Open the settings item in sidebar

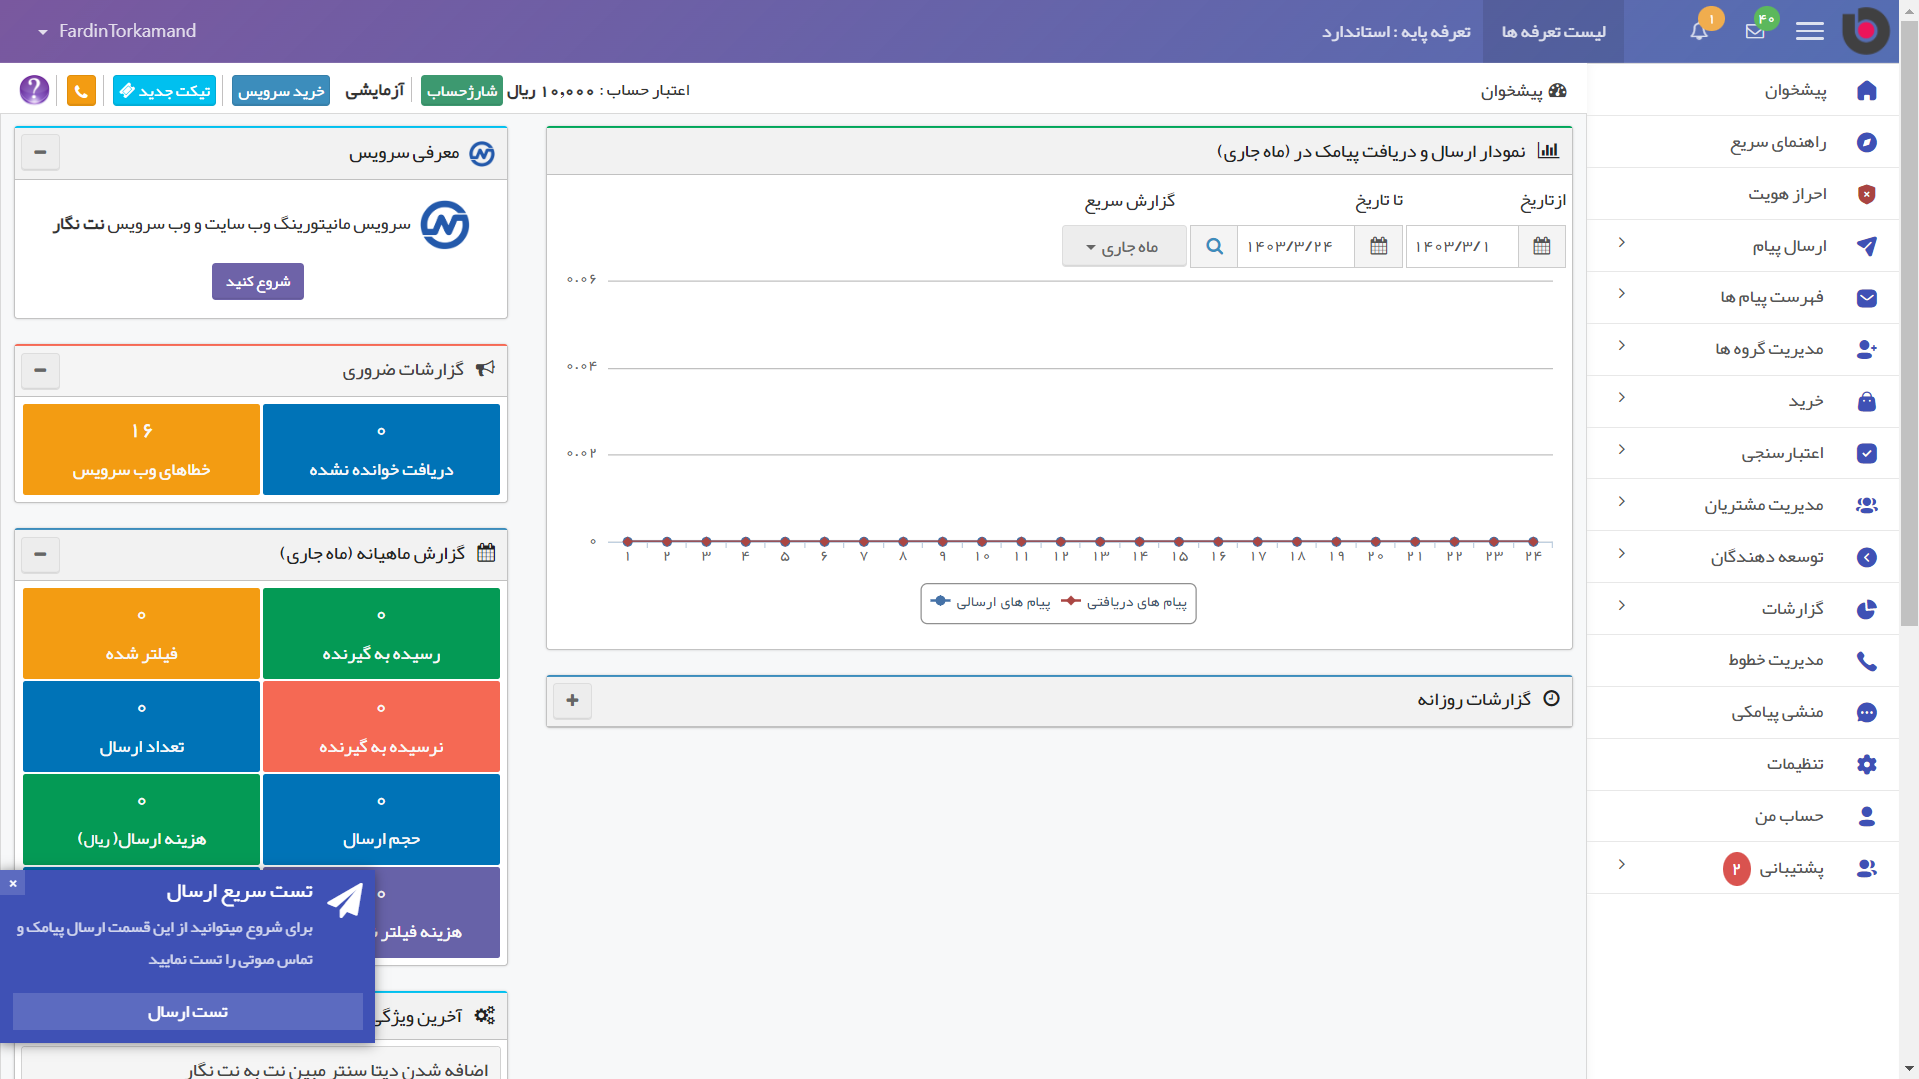(1794, 765)
